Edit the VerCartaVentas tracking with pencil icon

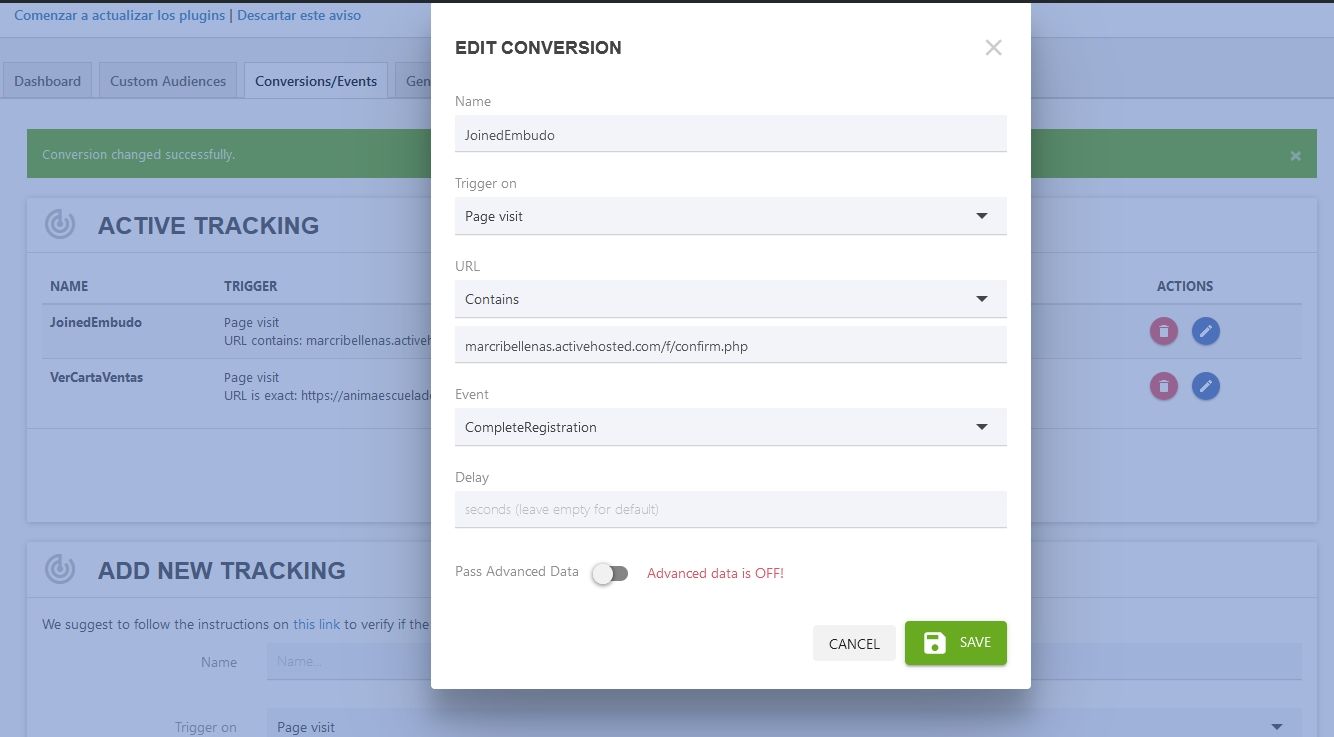tap(1206, 386)
